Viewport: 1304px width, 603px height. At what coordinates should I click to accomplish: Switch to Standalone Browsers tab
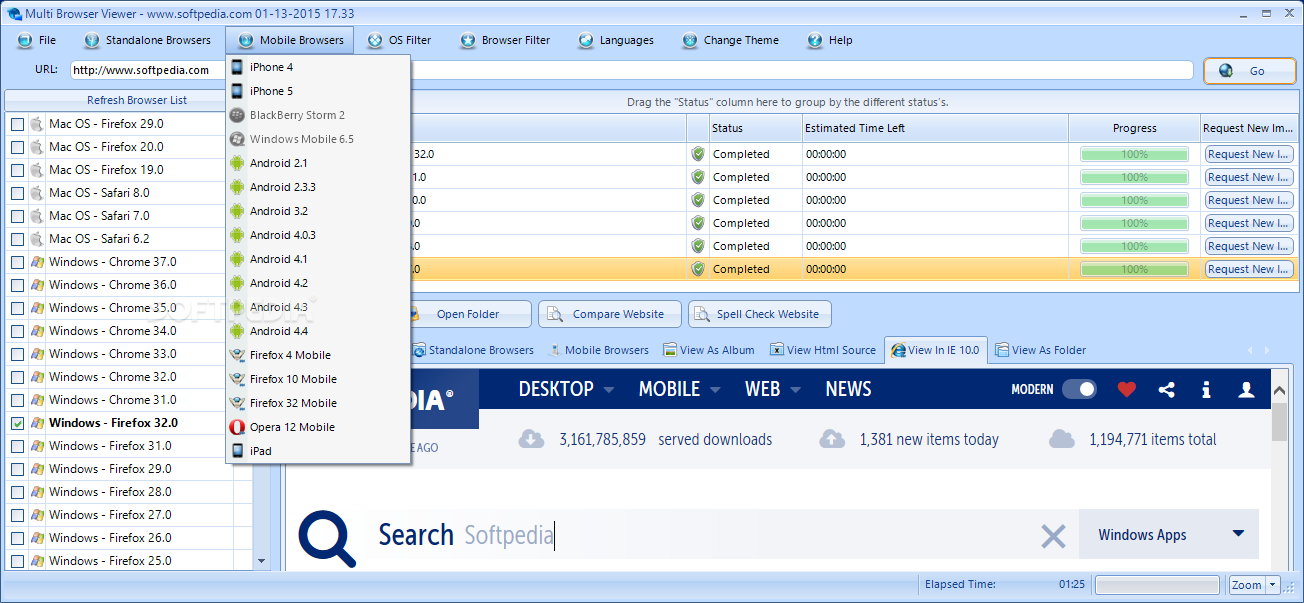click(474, 350)
